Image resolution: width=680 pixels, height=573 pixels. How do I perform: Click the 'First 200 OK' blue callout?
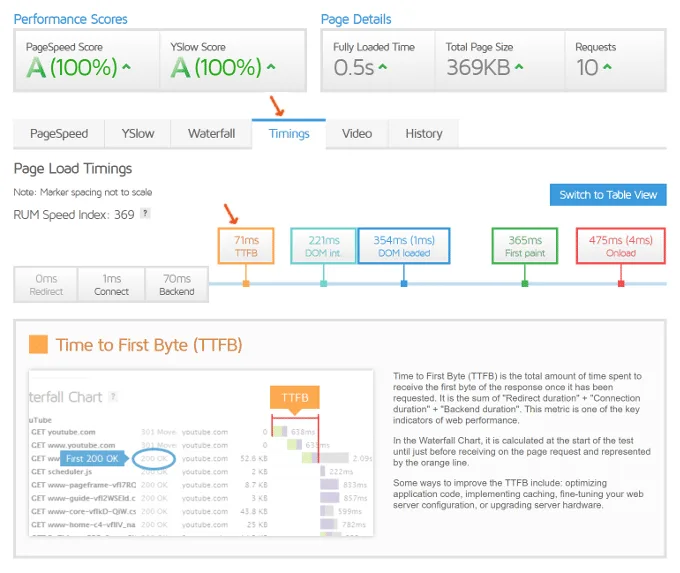click(x=92, y=458)
